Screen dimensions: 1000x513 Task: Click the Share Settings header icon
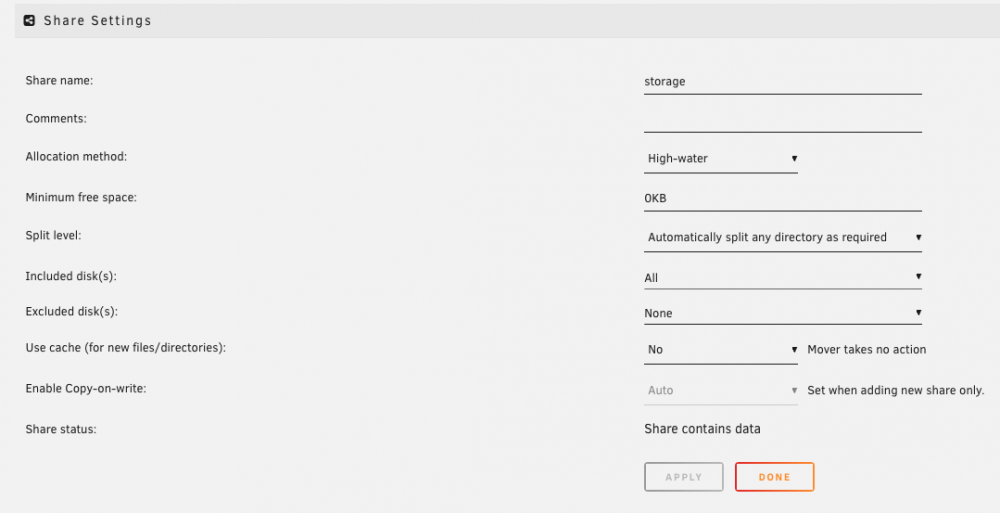(x=29, y=20)
